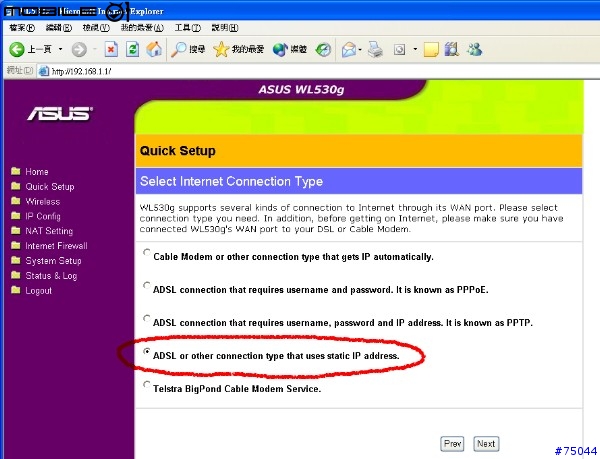Open the Search magnifier toolbar icon
The height and width of the screenshot is (459, 600).
click(178, 49)
